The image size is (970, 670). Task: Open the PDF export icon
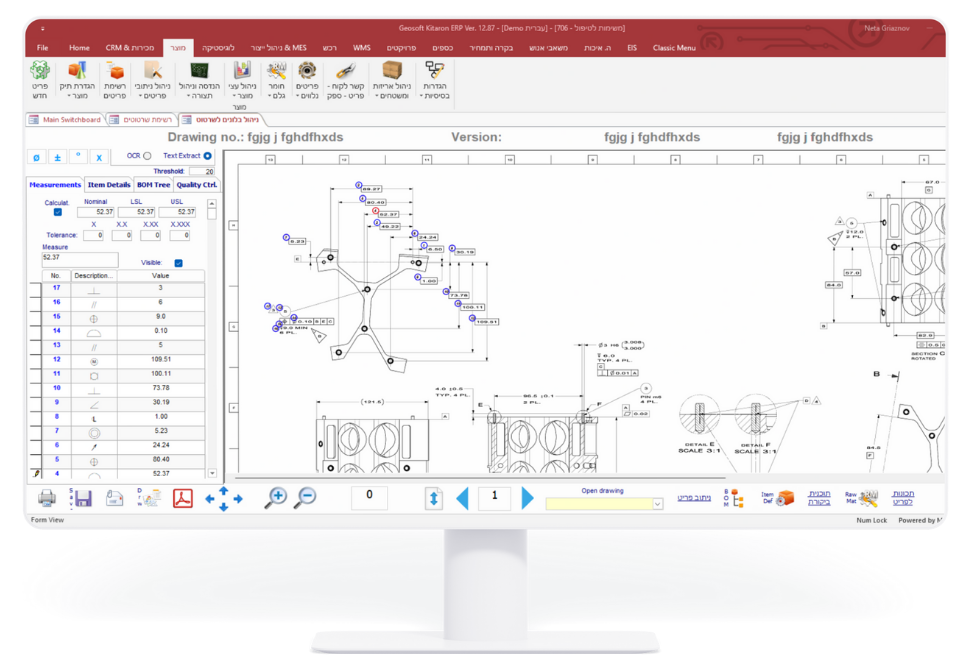182,498
